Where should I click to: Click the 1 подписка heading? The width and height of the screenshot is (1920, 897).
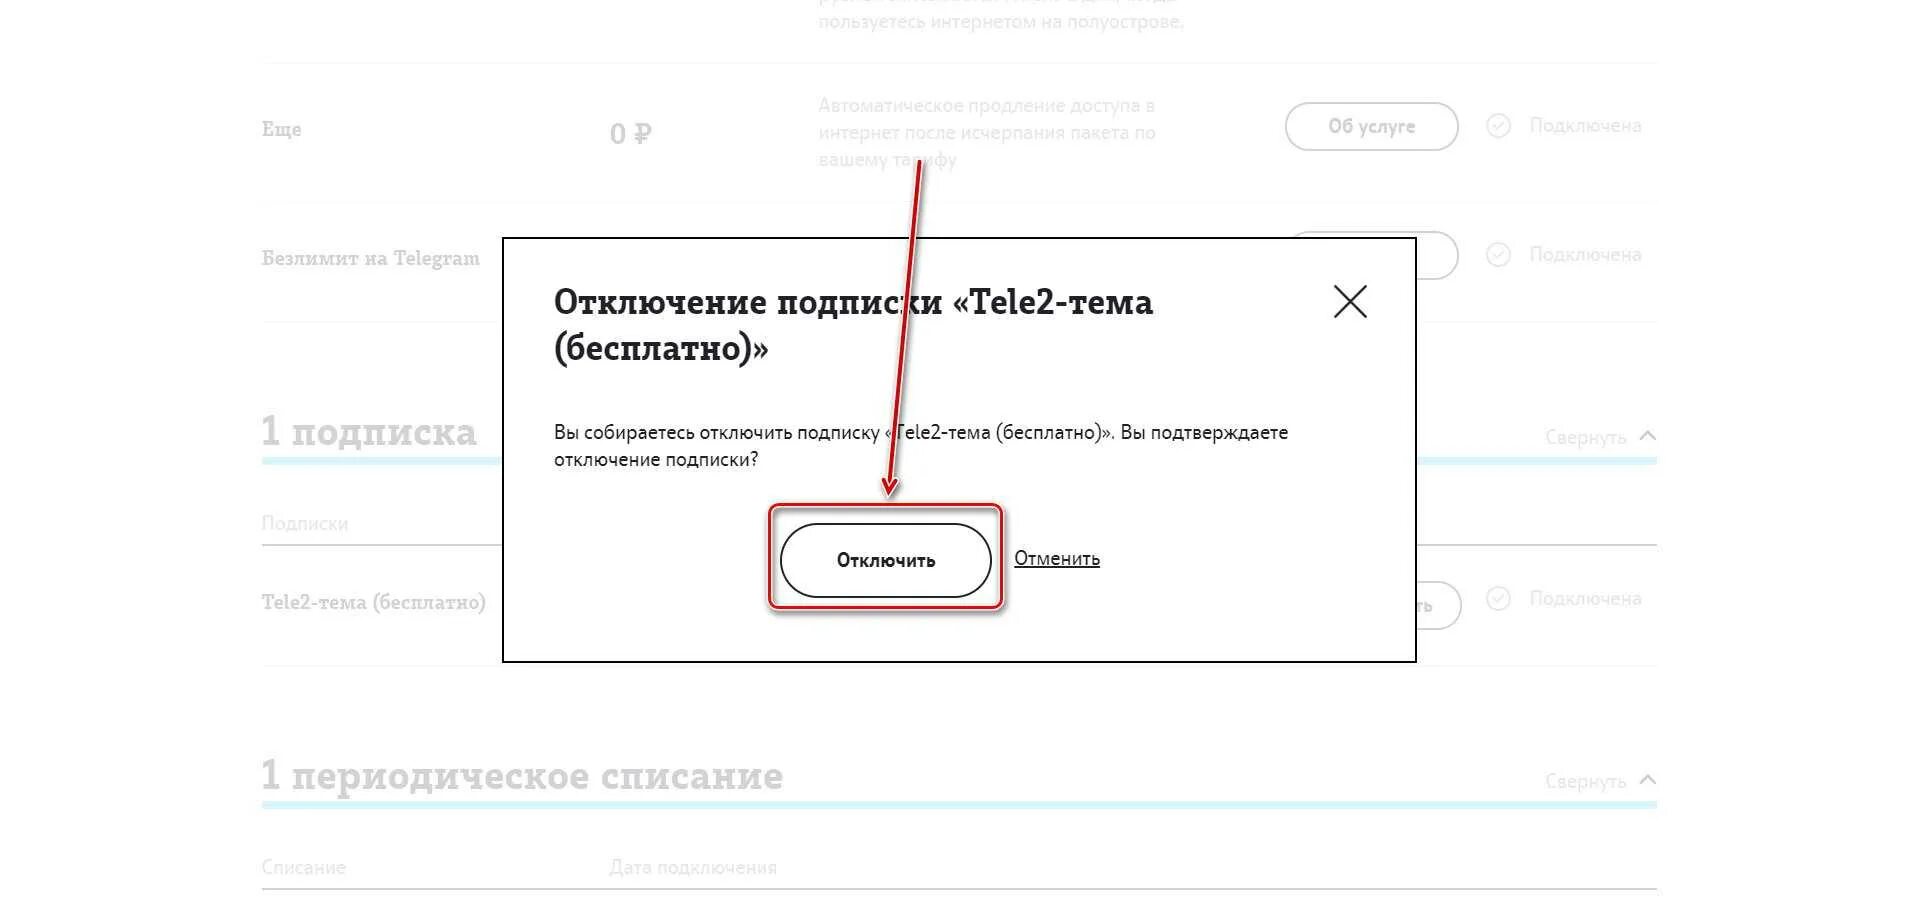click(369, 431)
